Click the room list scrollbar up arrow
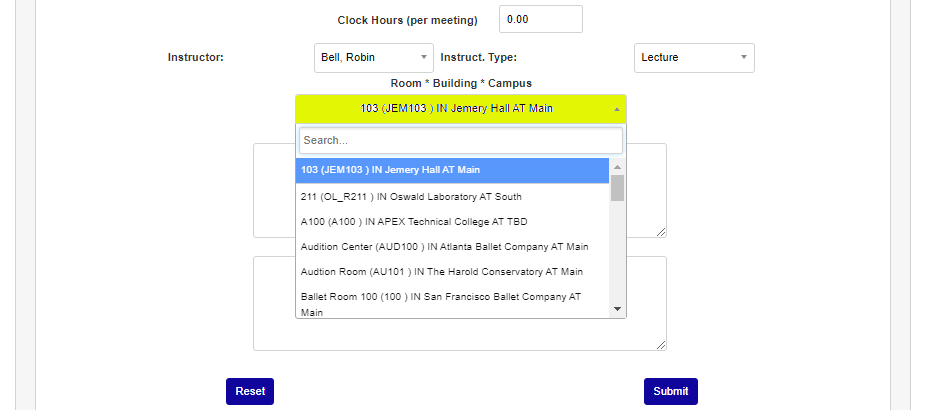 (617, 167)
